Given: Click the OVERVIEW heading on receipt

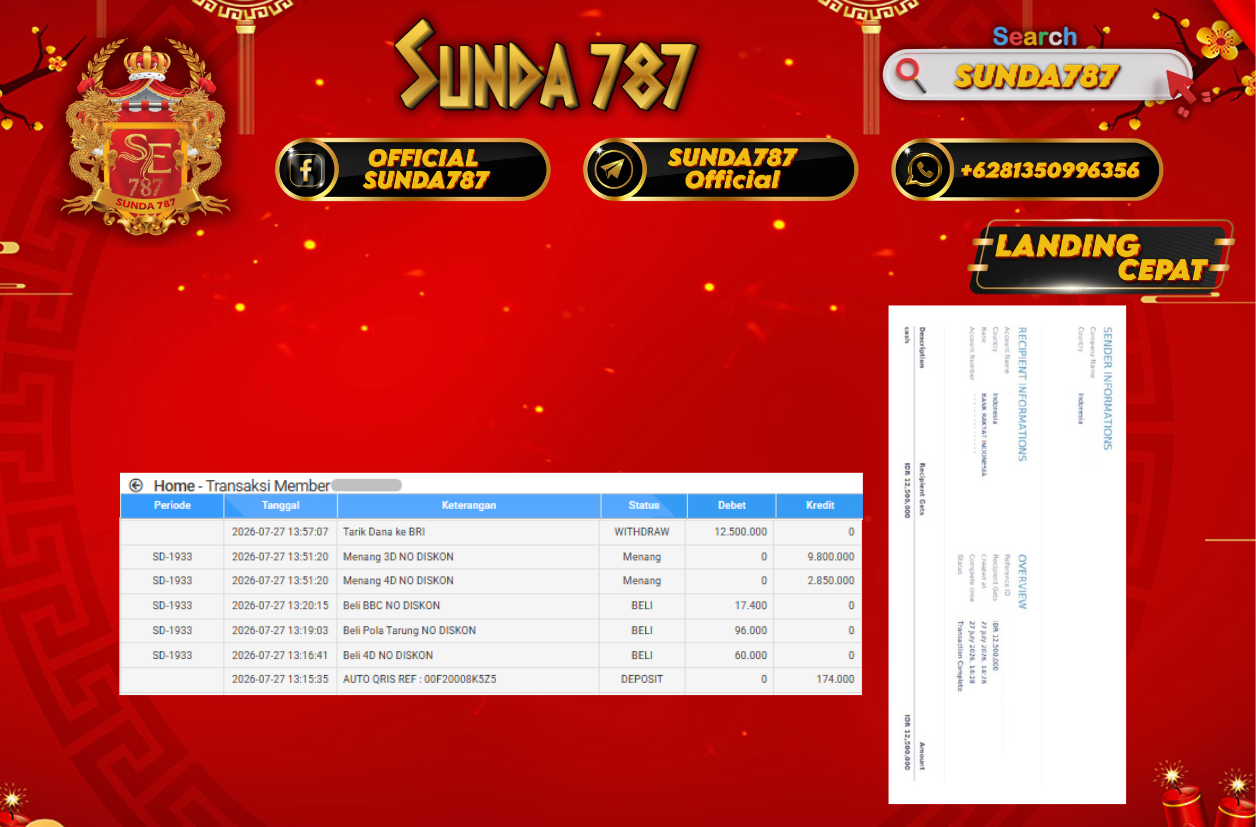Looking at the screenshot, I should (1022, 582).
